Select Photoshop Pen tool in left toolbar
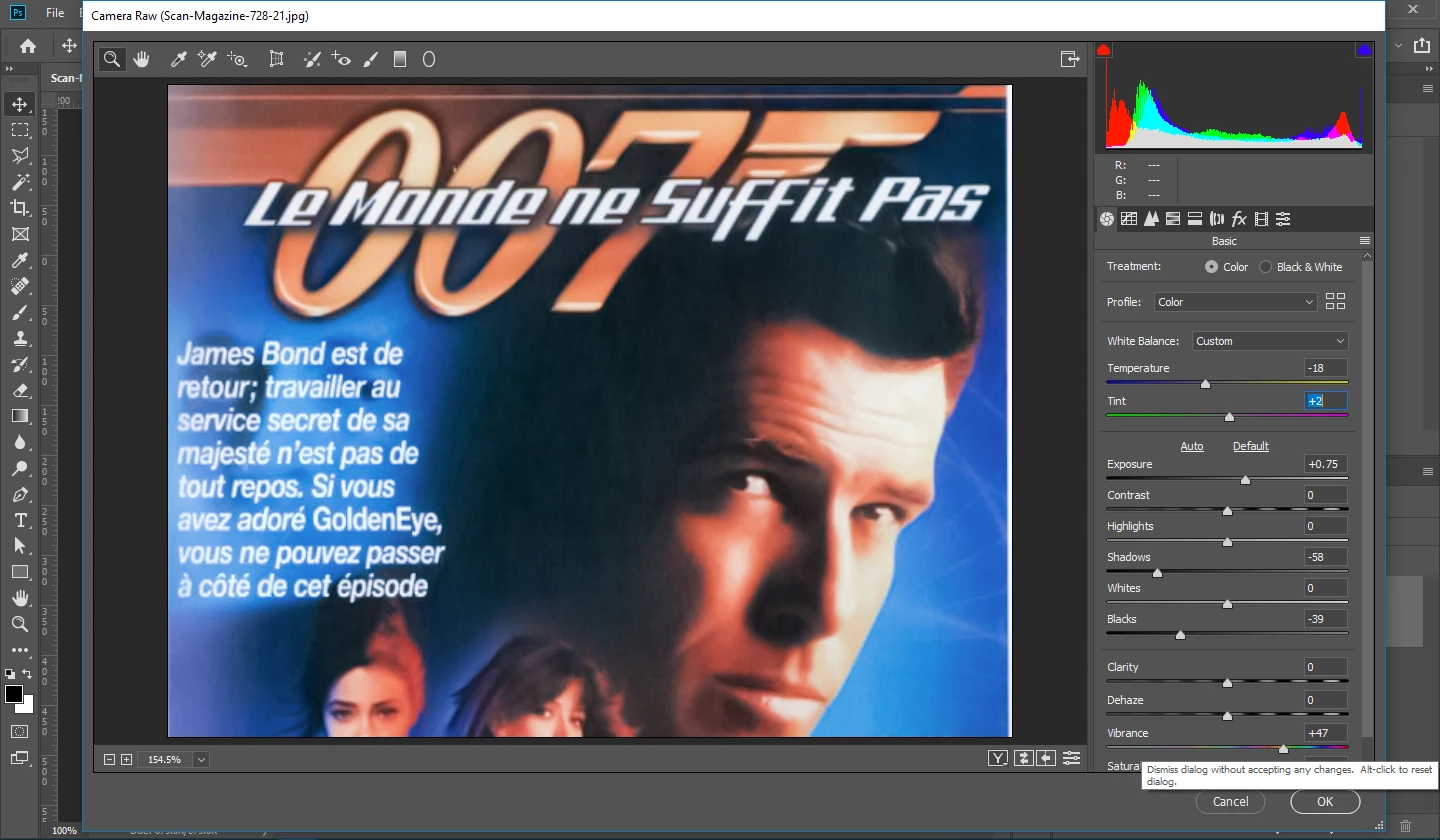This screenshot has height=840, width=1440. (19, 495)
